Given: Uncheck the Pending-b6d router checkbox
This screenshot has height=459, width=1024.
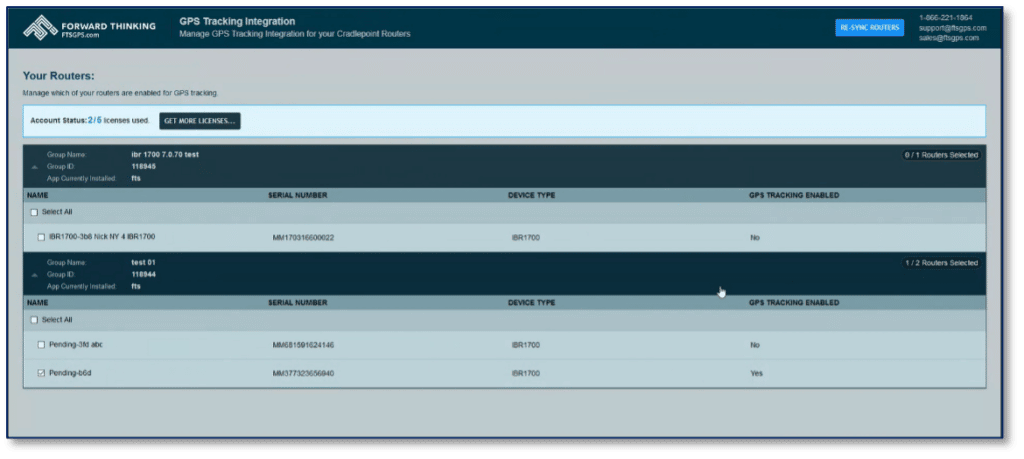Looking at the screenshot, I should (x=41, y=373).
